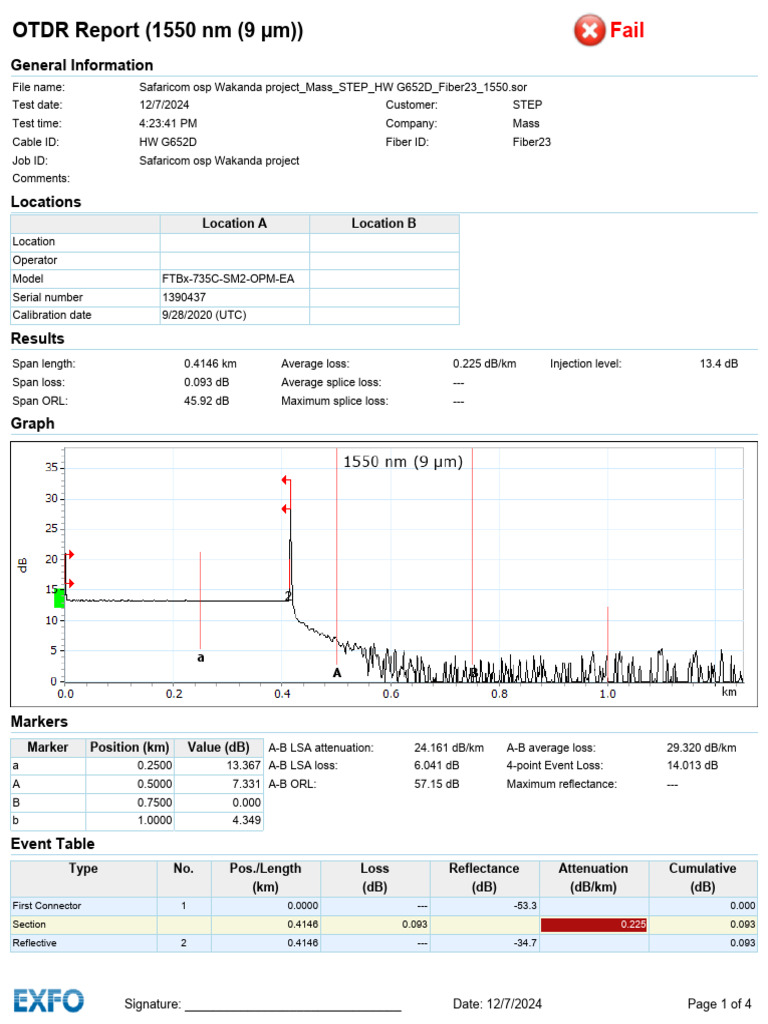Screen dimensions: 768x1024
Task: Click the model FTBx-735C-SM2-OPM-EA cell
Action: click(x=234, y=279)
